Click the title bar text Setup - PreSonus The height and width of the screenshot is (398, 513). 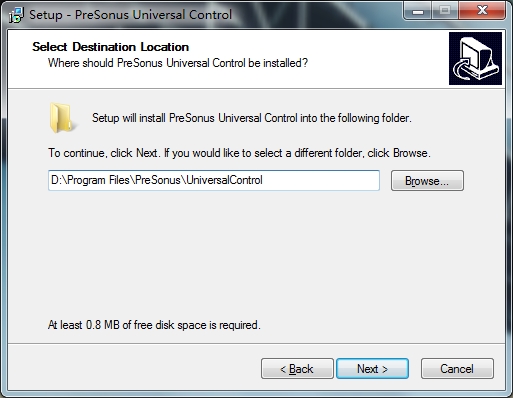130,15
